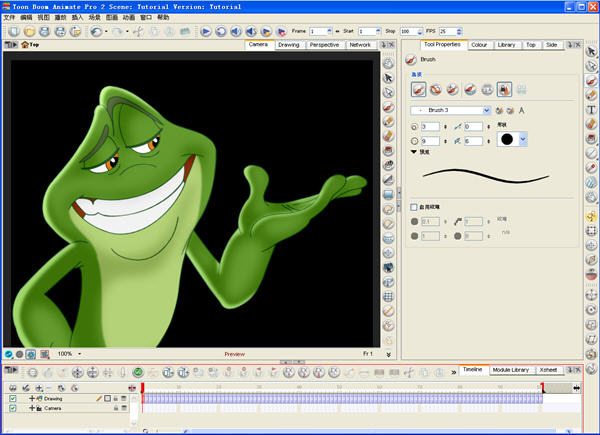The width and height of the screenshot is (600, 435).
Task: Click the text 'A' icon beside Brush 3 preset
Action: [521, 110]
